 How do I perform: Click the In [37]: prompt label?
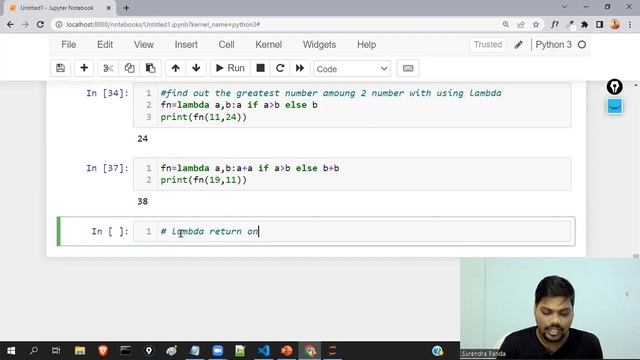coord(107,168)
